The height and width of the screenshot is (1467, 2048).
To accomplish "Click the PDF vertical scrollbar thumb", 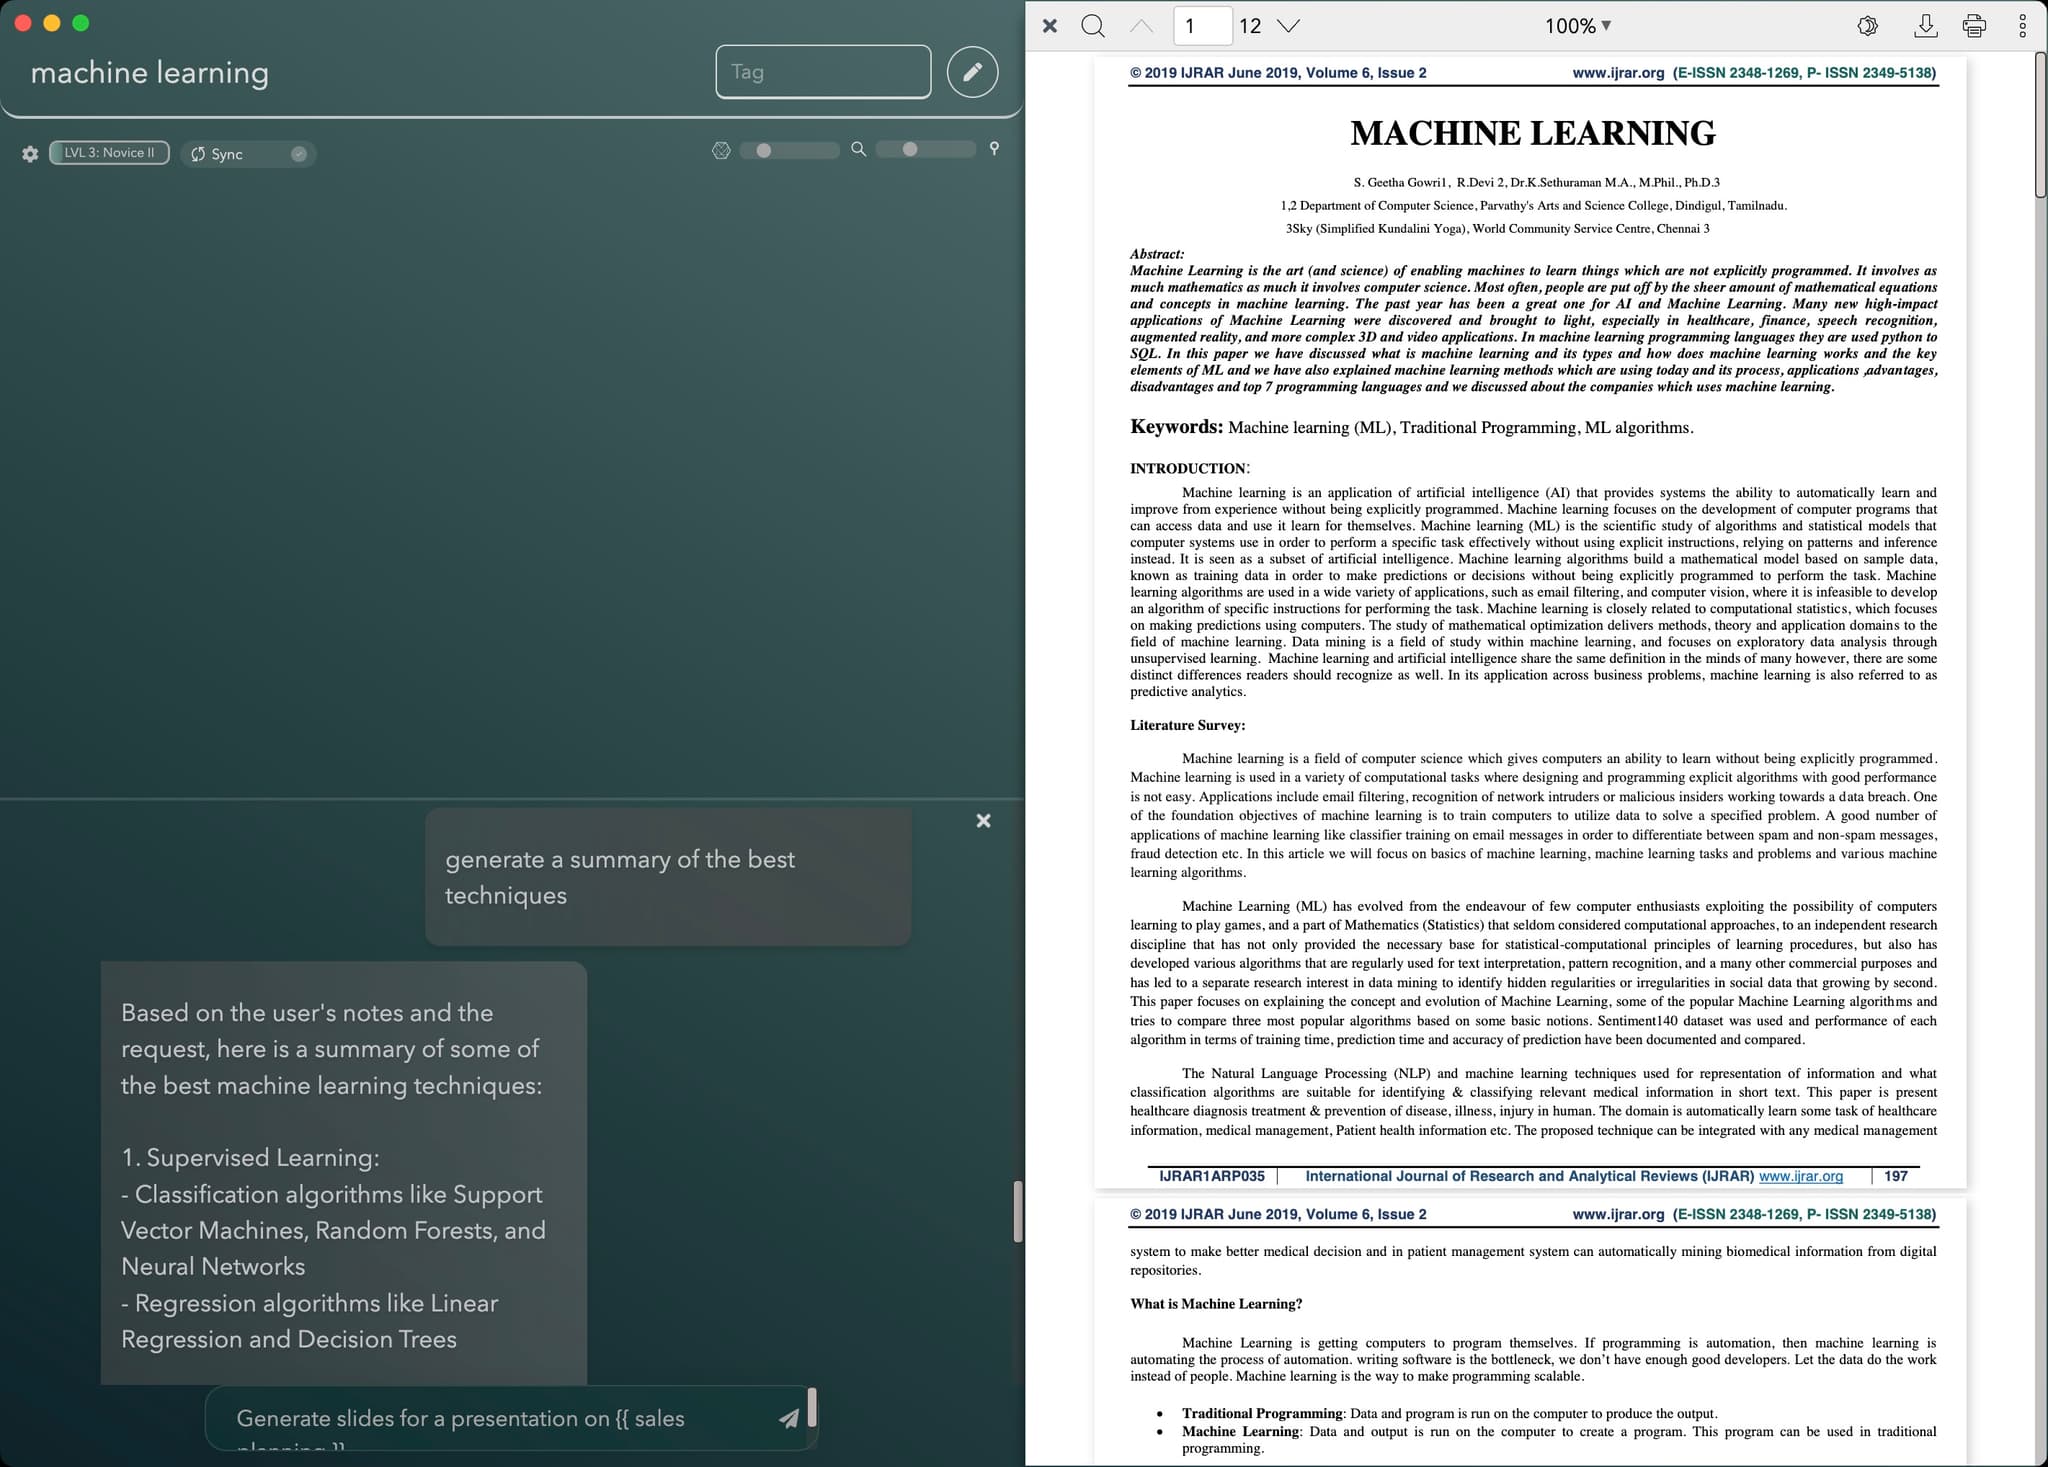I will pos(2041,126).
